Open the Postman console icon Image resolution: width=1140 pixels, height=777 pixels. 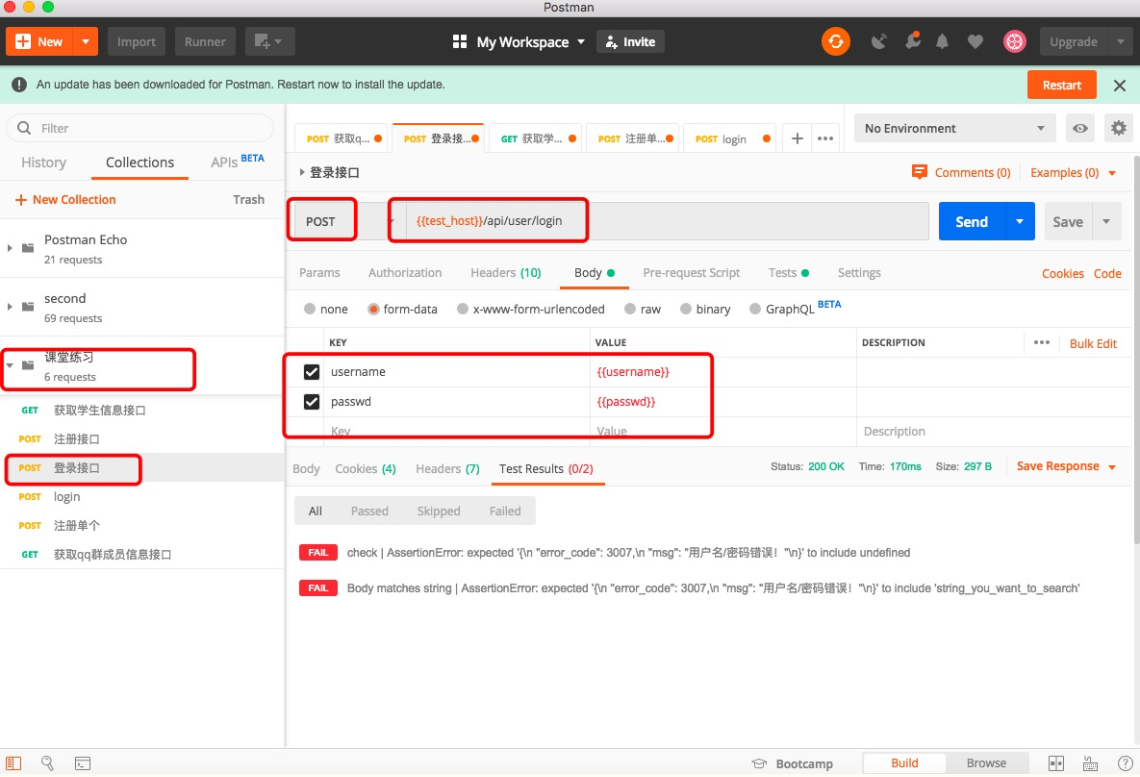[83, 763]
